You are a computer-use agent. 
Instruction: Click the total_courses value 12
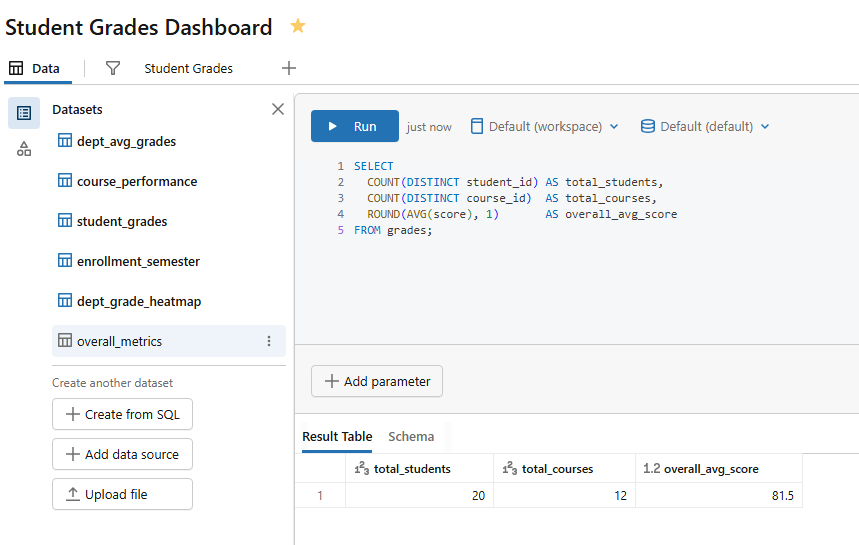[x=620, y=496]
